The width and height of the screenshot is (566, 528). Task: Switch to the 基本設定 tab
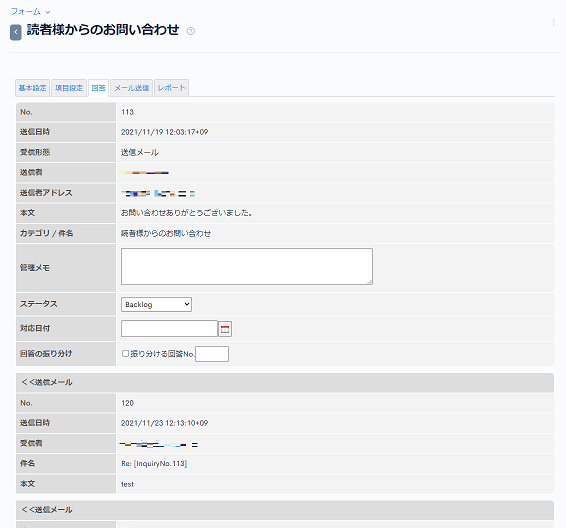click(x=32, y=88)
